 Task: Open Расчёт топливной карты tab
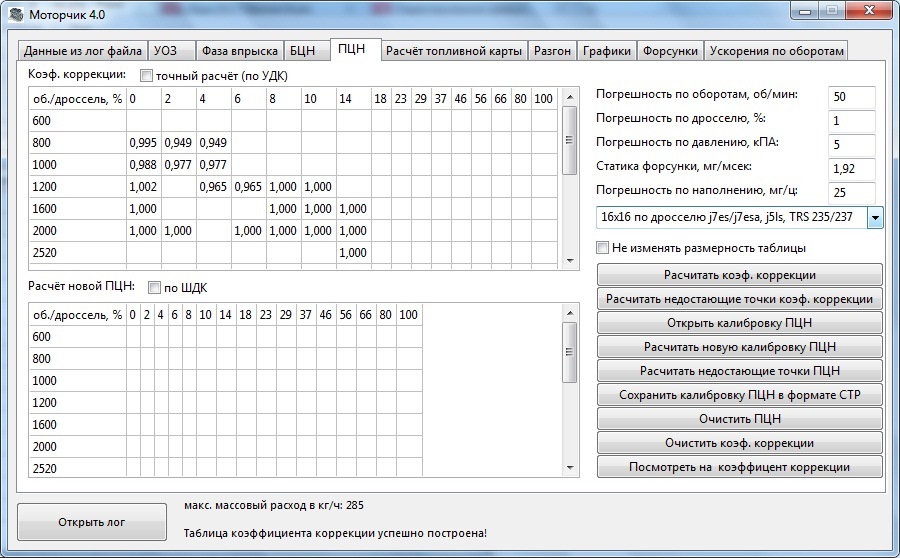pos(454,51)
